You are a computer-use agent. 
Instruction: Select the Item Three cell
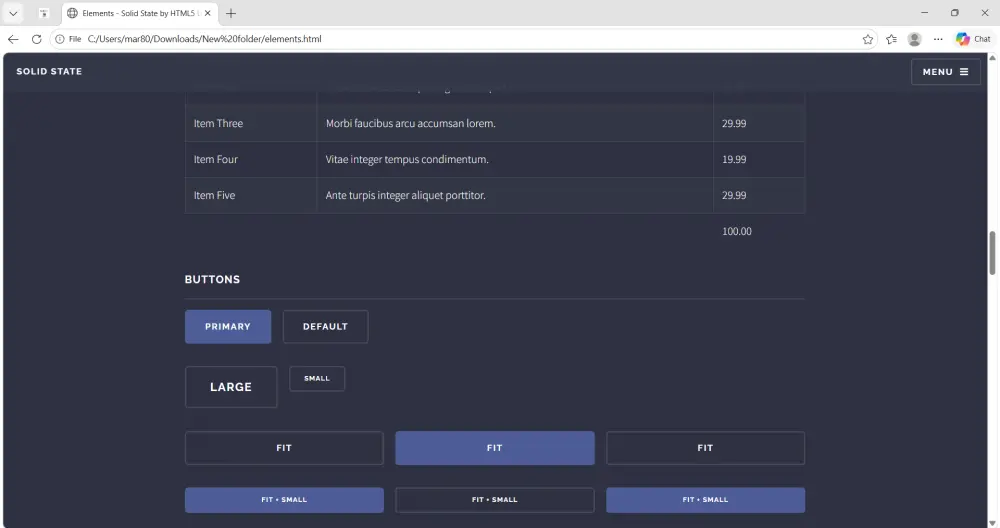pos(251,124)
